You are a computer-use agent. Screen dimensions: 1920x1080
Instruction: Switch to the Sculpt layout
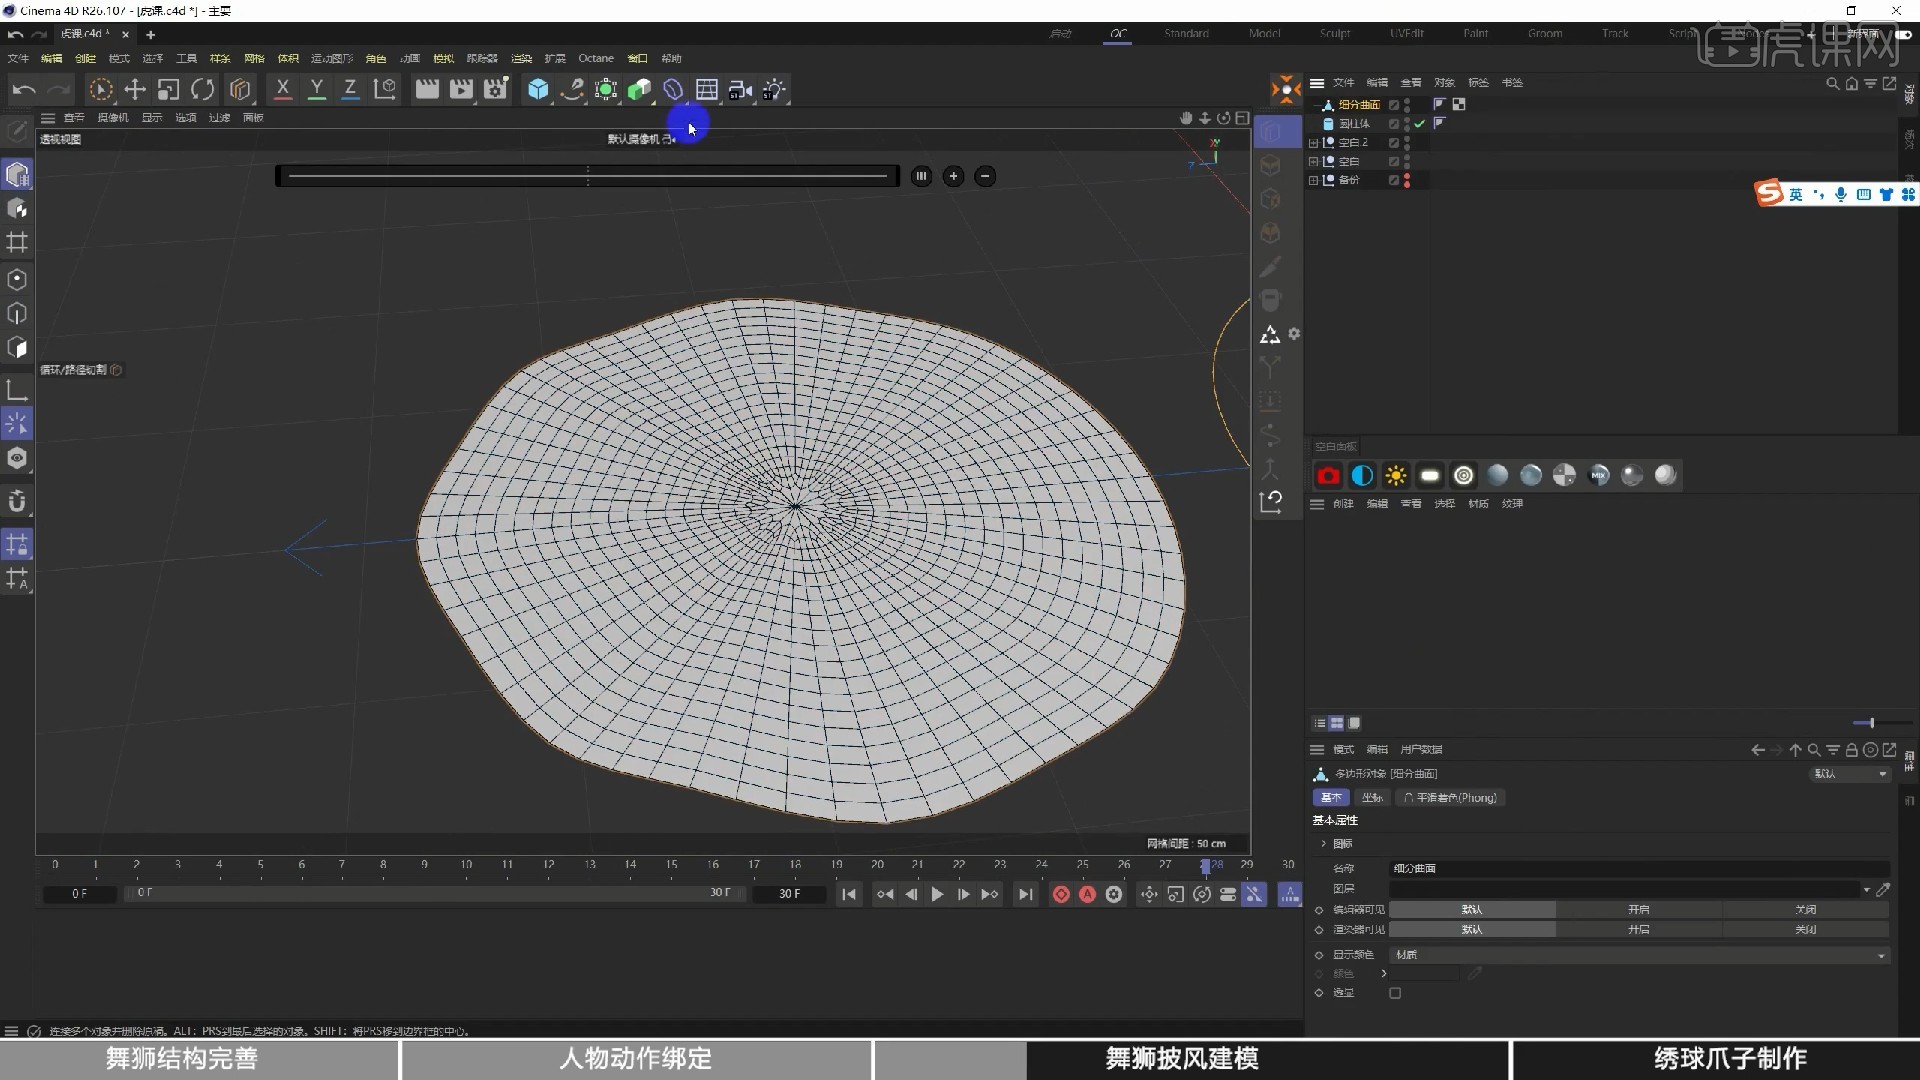(1335, 33)
